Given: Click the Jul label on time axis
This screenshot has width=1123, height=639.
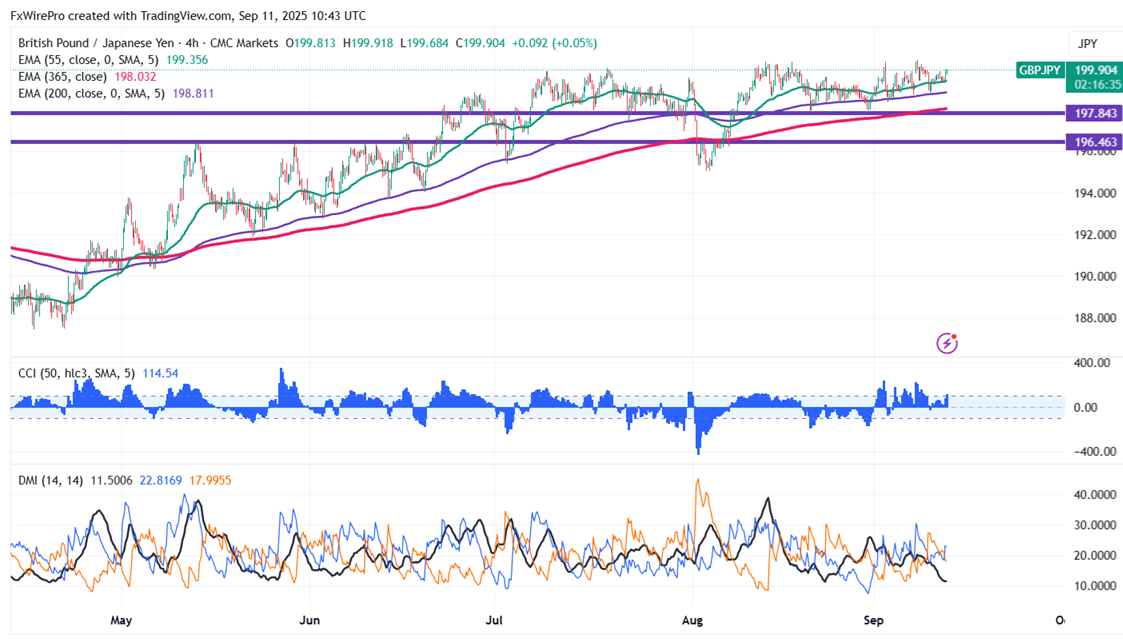Looking at the screenshot, I should pos(494,620).
